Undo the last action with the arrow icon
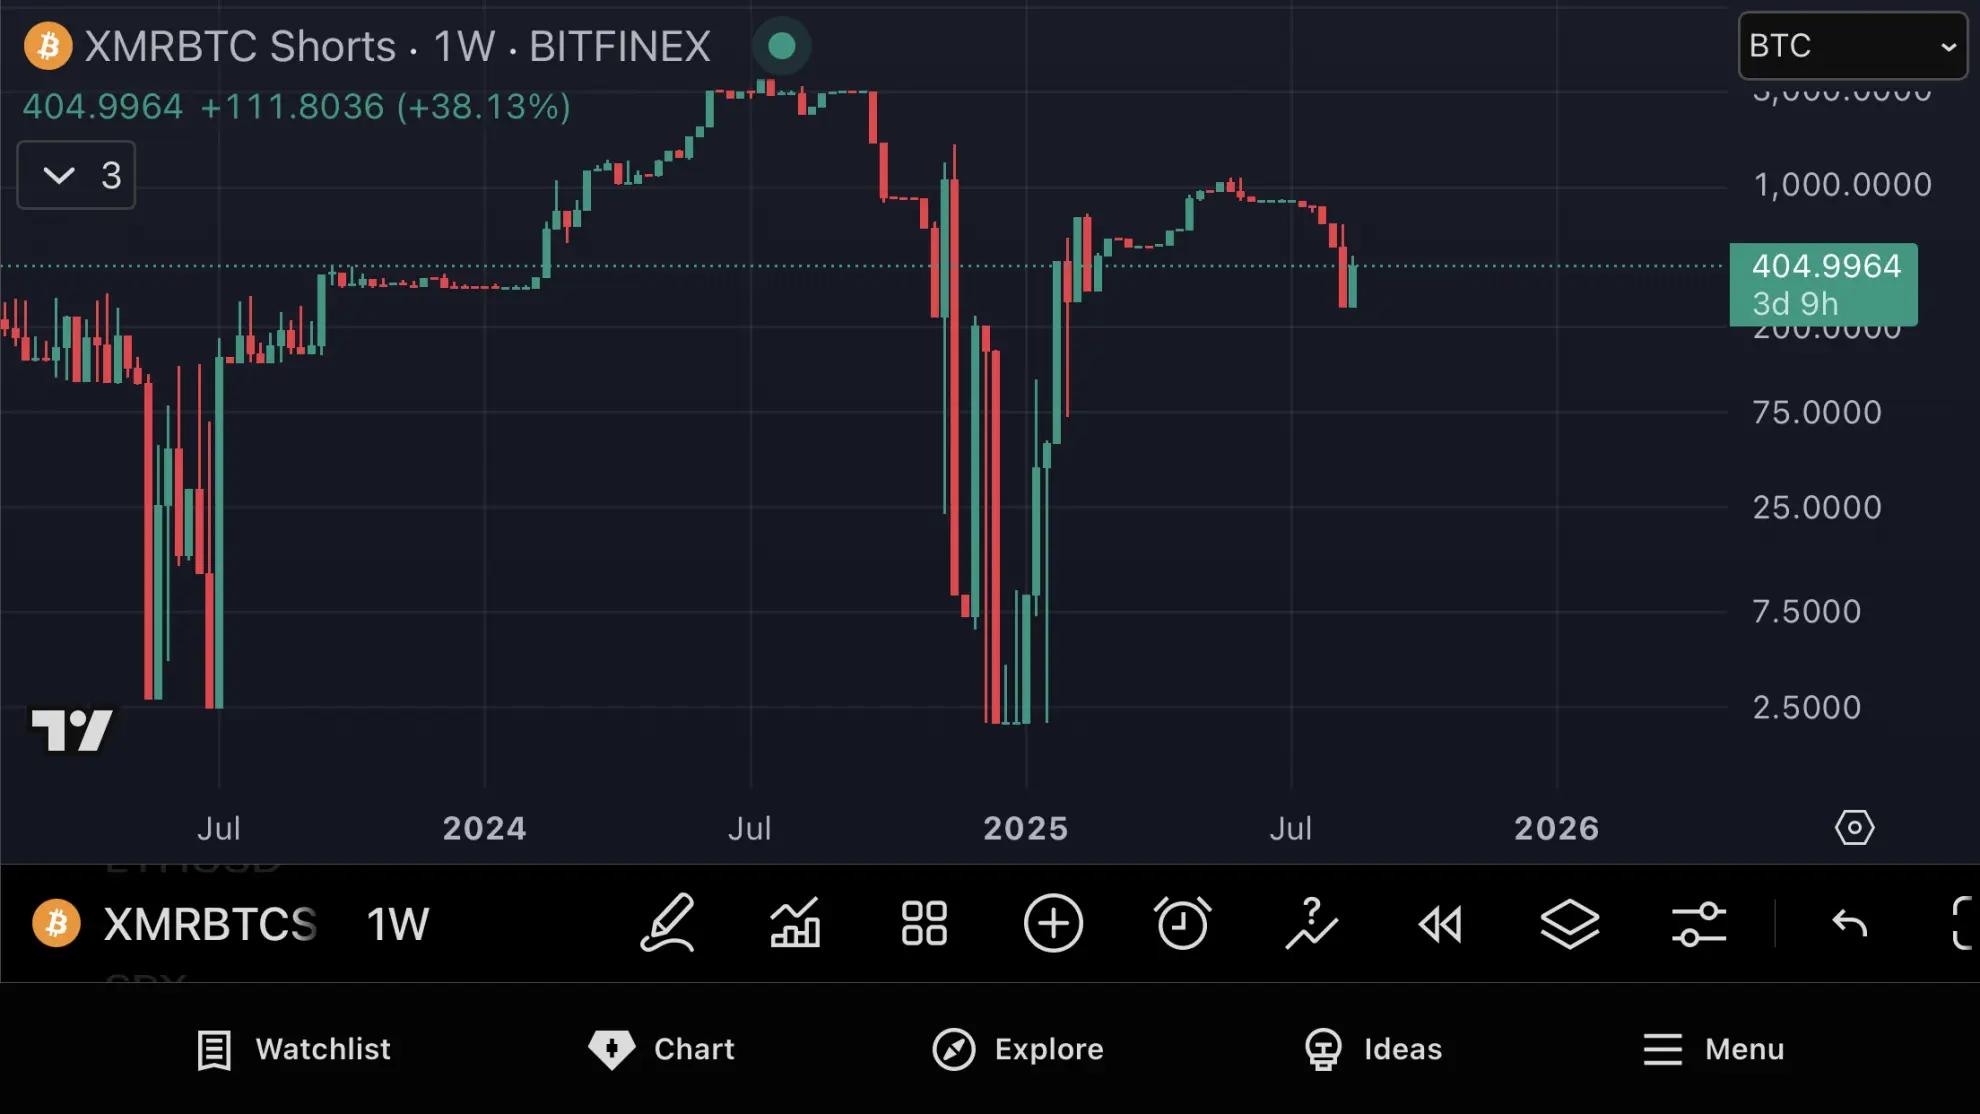Viewport: 1980px width, 1114px height. click(x=1849, y=923)
